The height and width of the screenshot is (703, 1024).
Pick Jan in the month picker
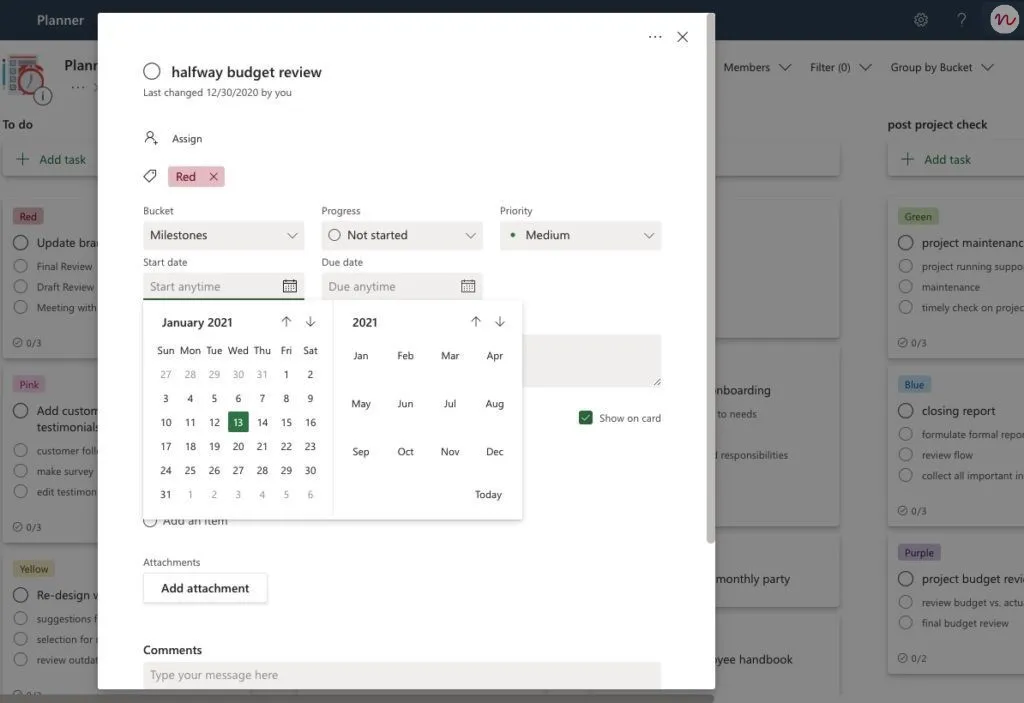(x=360, y=355)
